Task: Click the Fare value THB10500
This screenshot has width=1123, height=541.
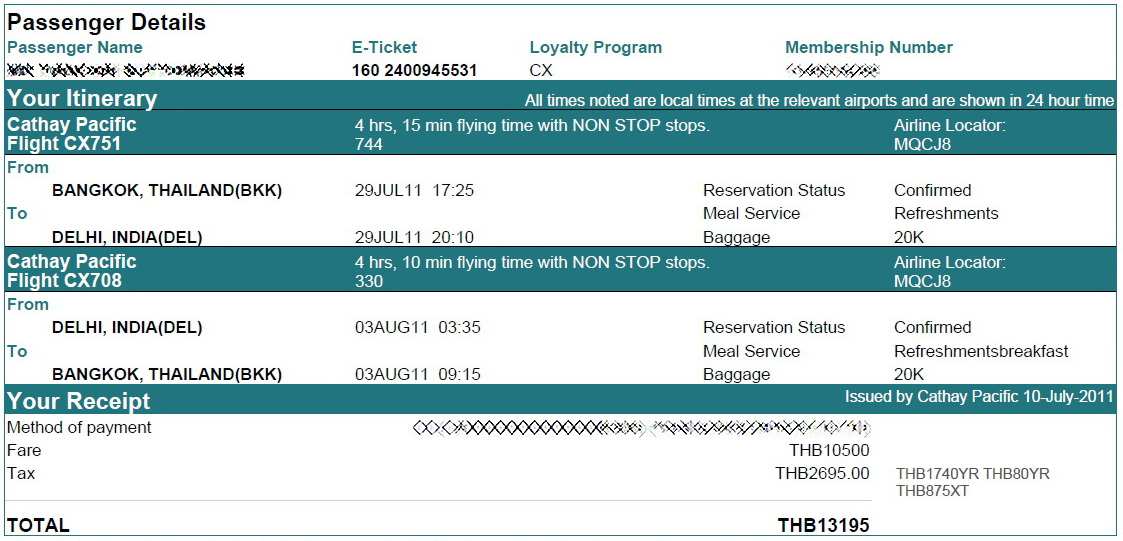Action: pyautogui.click(x=829, y=451)
